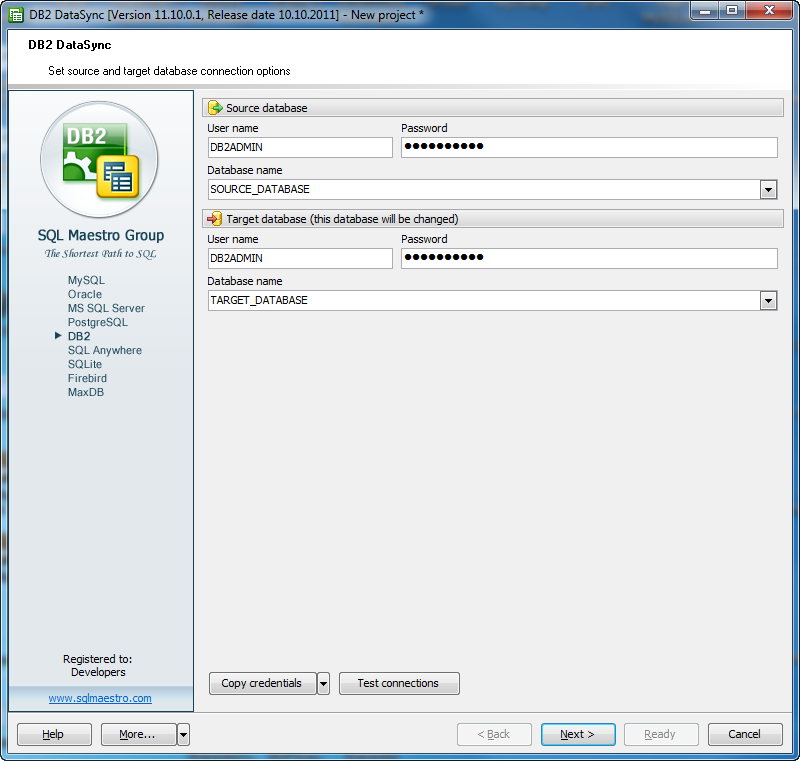Image resolution: width=800 pixels, height=761 pixels.
Task: Open the Target database name dropdown
Action: pyautogui.click(x=769, y=300)
